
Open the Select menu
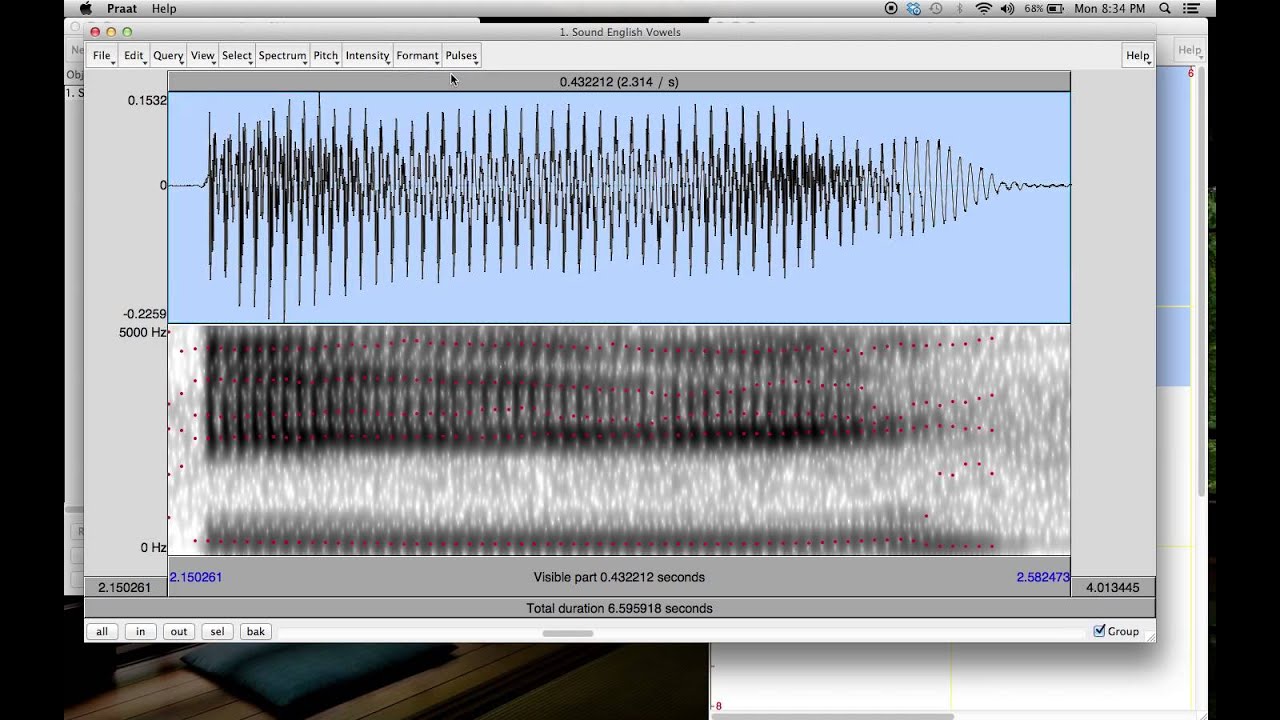click(x=237, y=56)
